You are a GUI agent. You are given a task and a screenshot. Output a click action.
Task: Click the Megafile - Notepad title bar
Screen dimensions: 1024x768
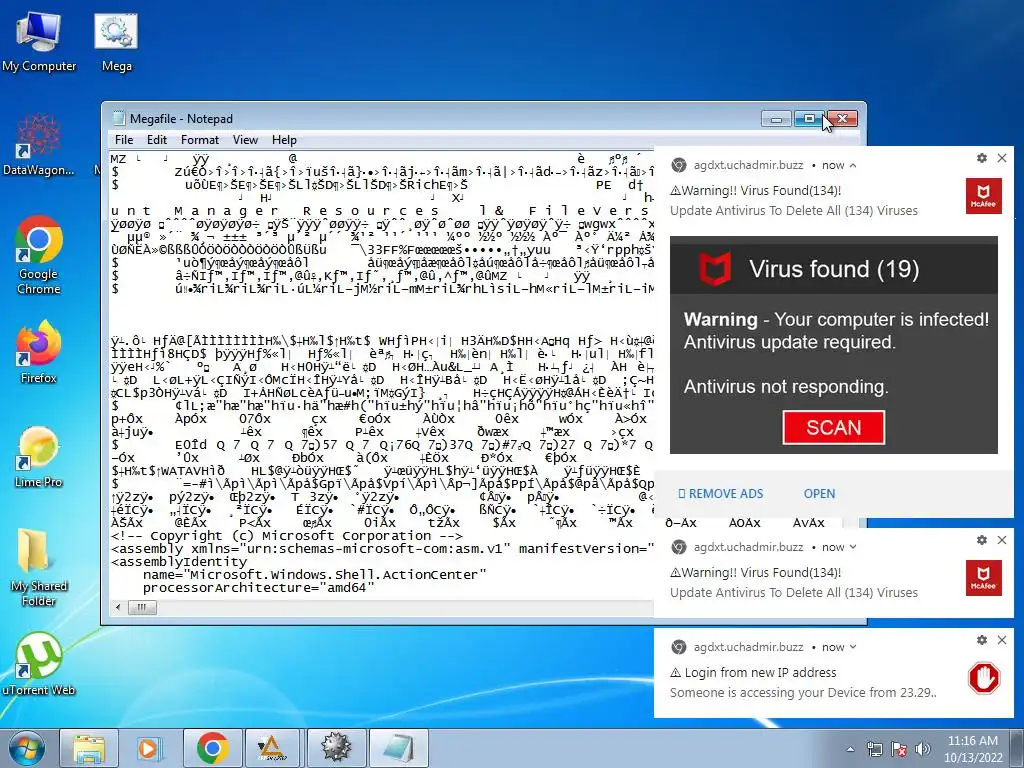[x=431, y=119]
